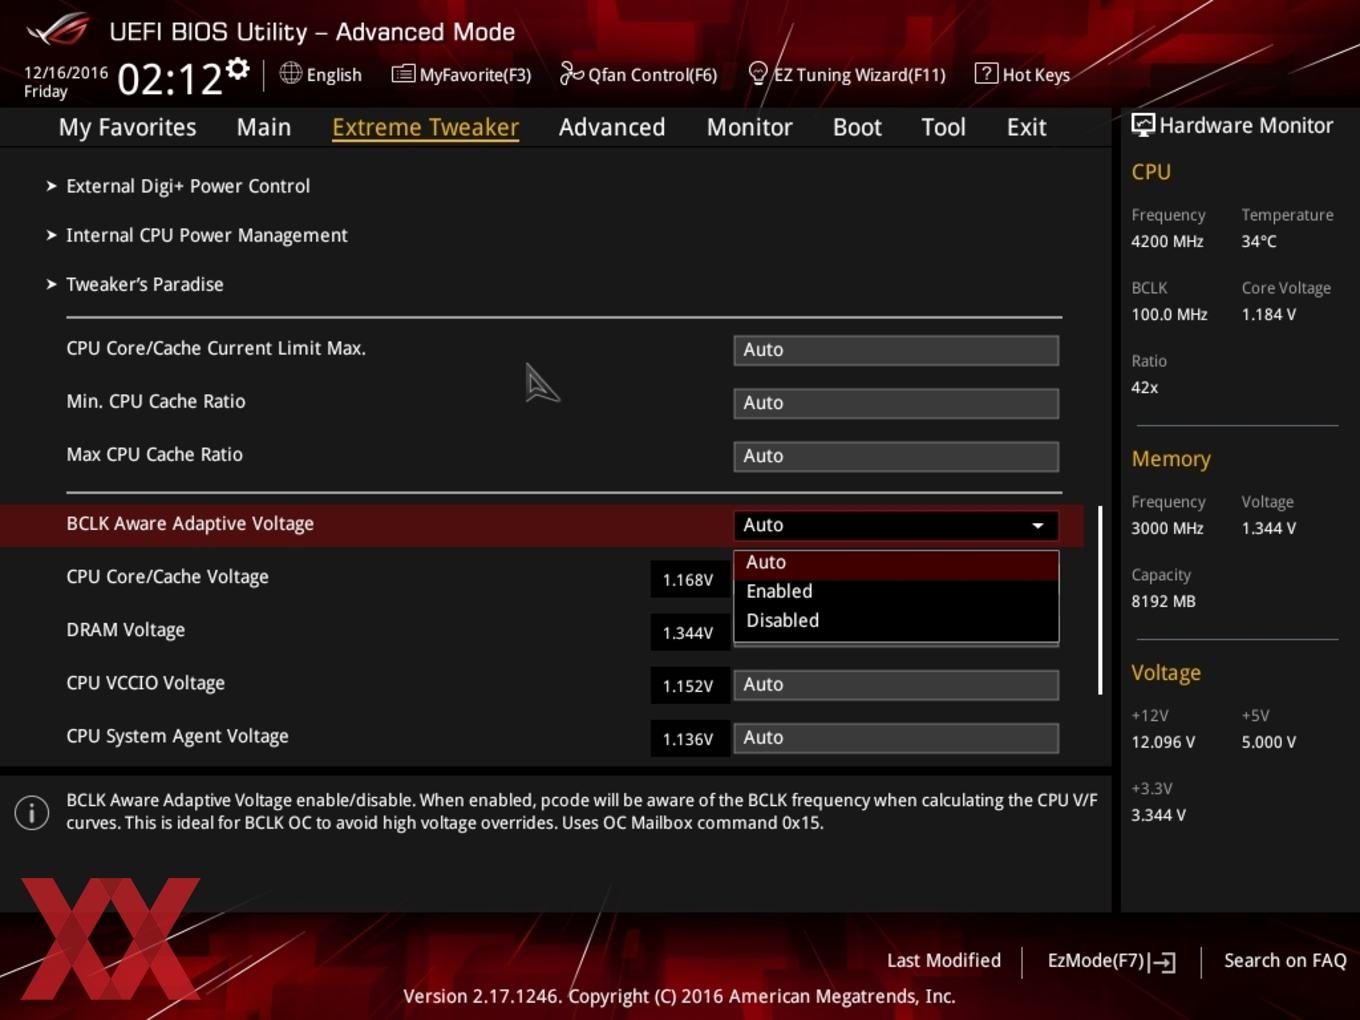Click the 4200 MHz CPU frequency value

point(1167,241)
